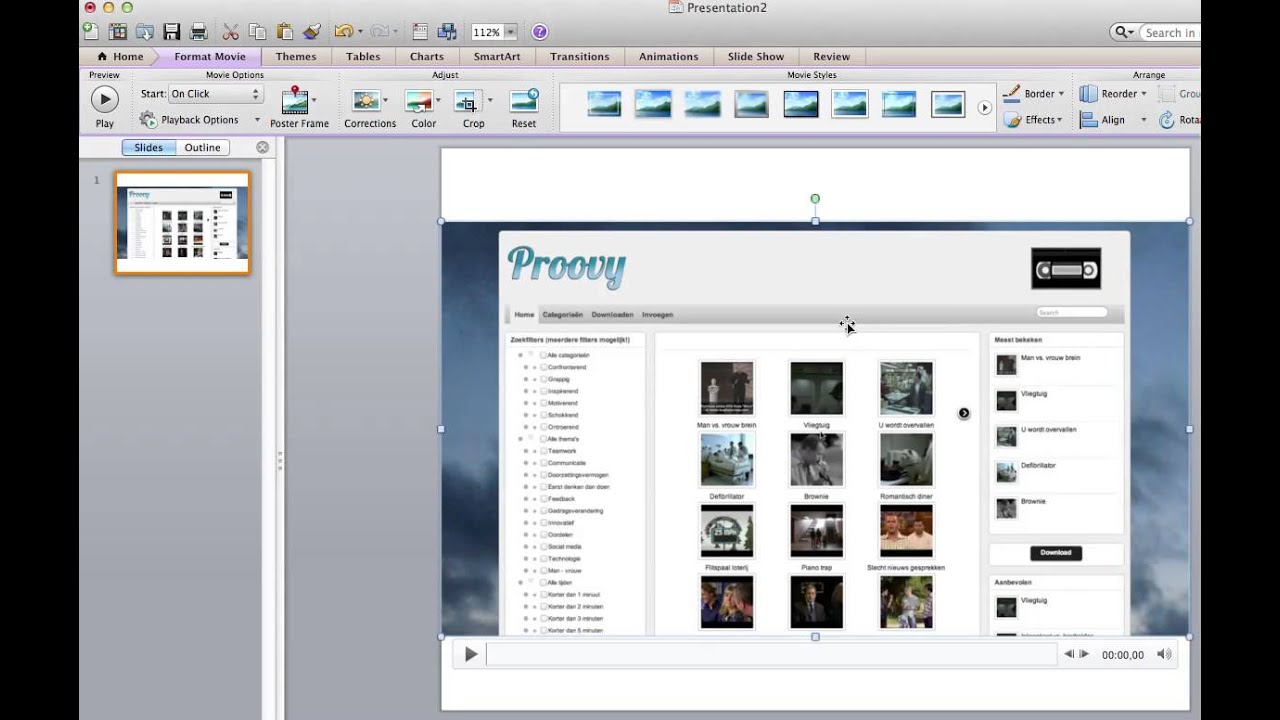Open the Corrections dropdown arrow

tap(386, 100)
